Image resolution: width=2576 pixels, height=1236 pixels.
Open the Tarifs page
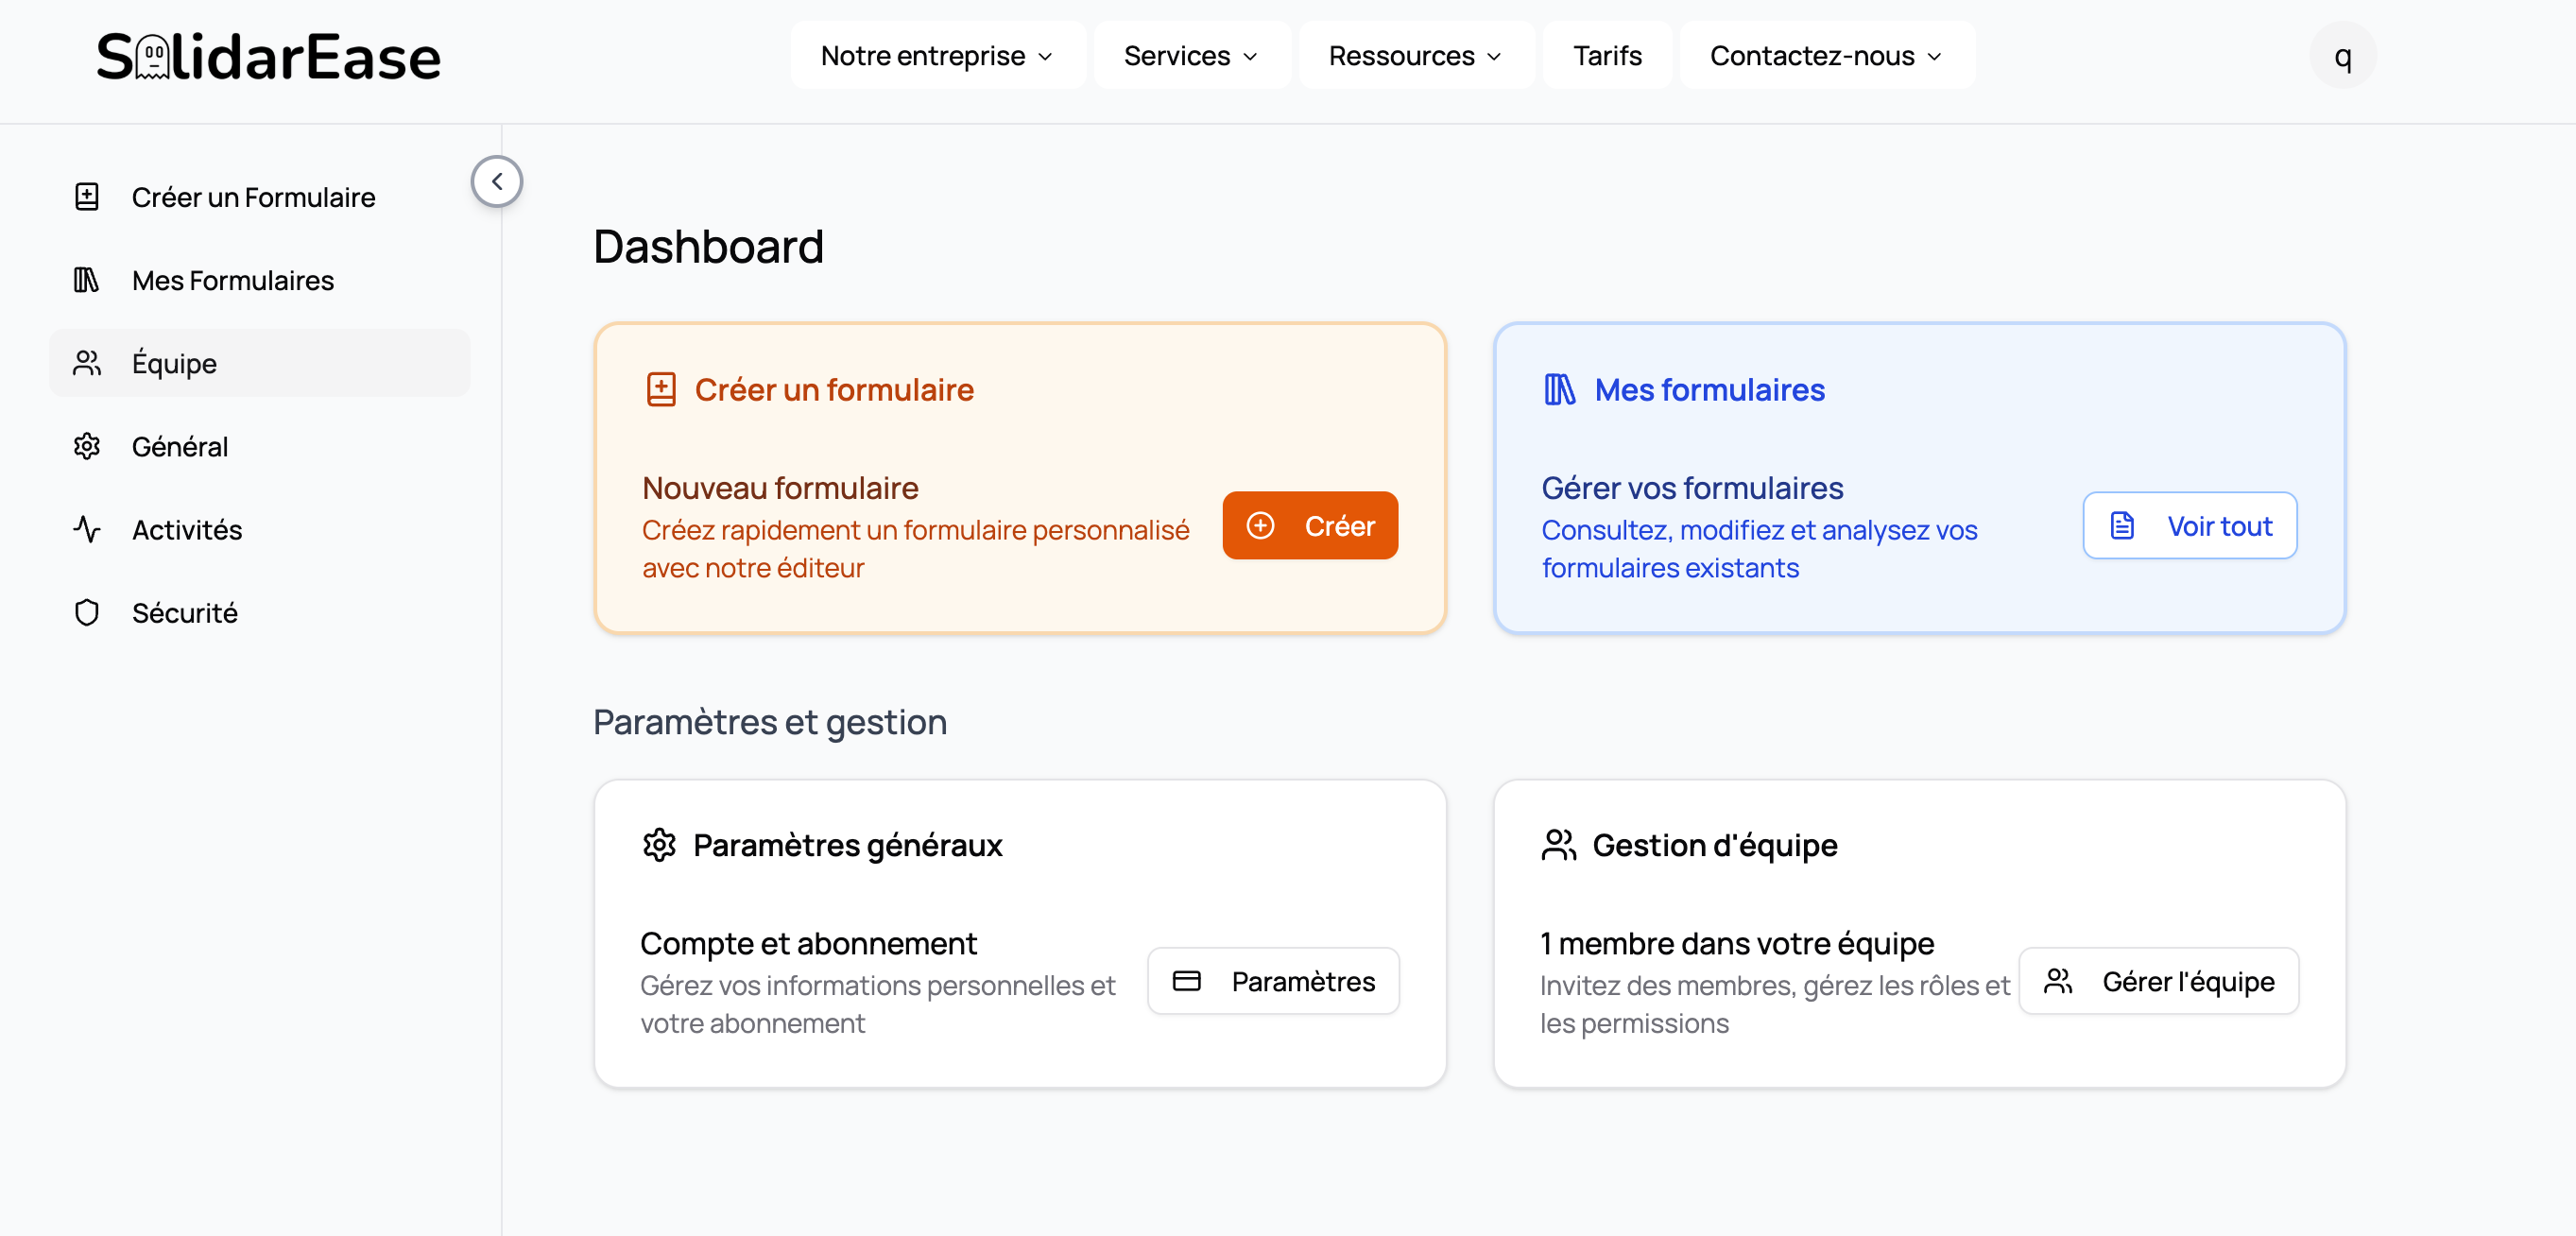(x=1606, y=55)
